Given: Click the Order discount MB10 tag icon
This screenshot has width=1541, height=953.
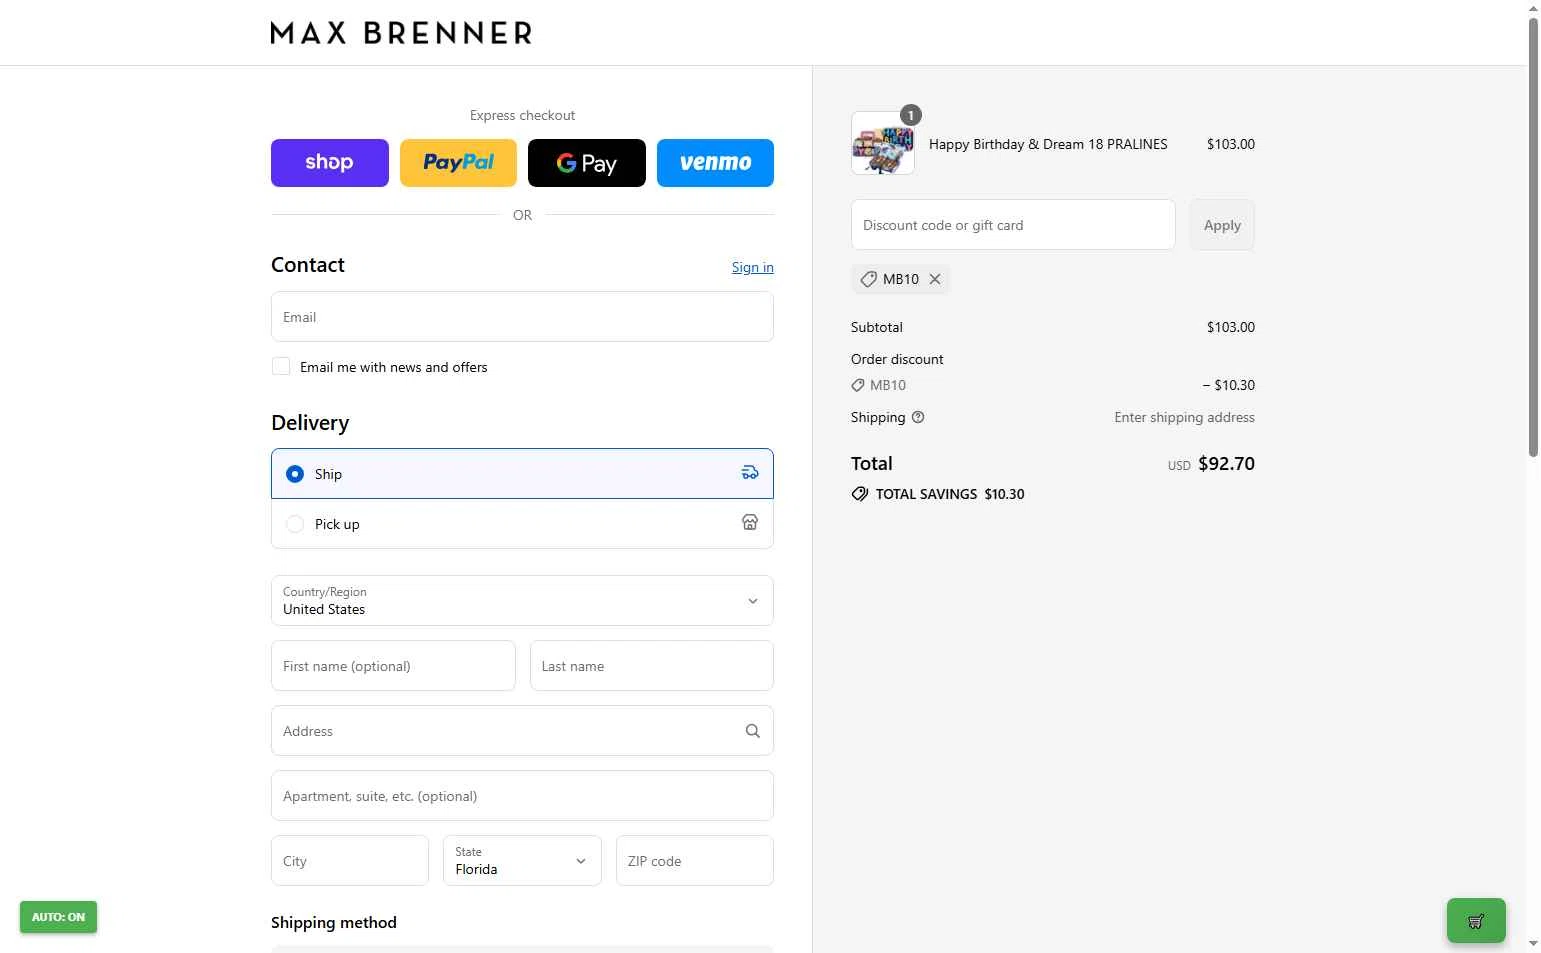Looking at the screenshot, I should pos(858,385).
